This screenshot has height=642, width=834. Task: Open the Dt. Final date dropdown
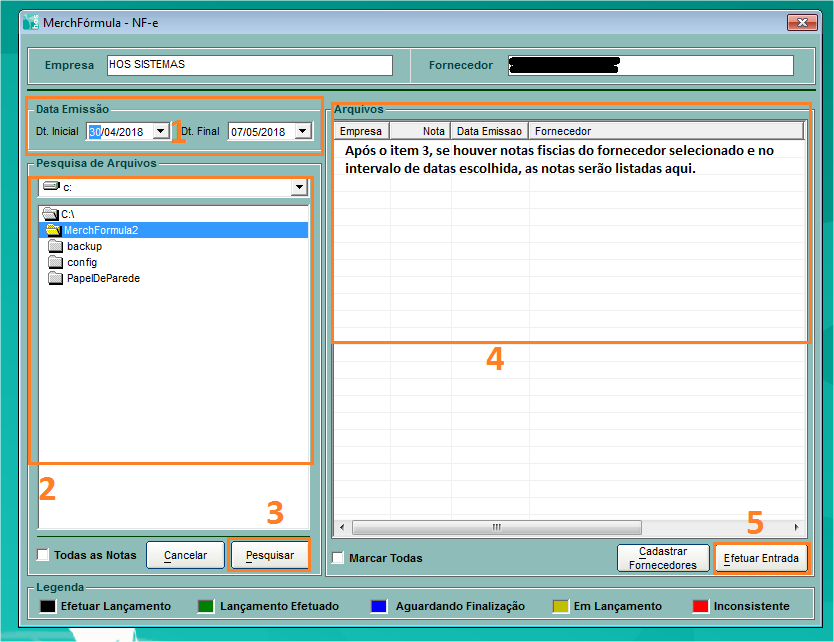pos(302,131)
